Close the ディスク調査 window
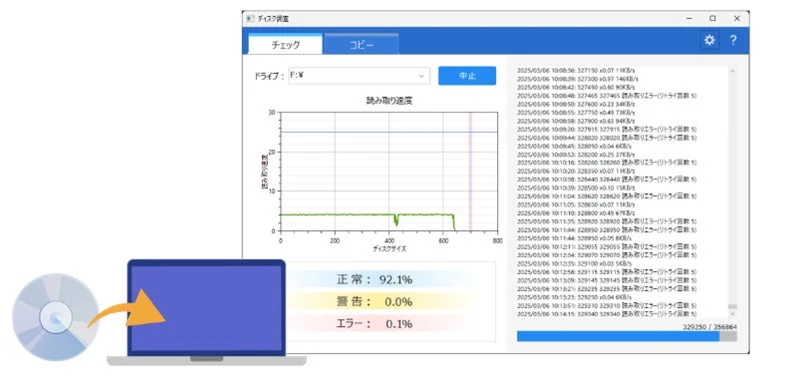 point(737,19)
